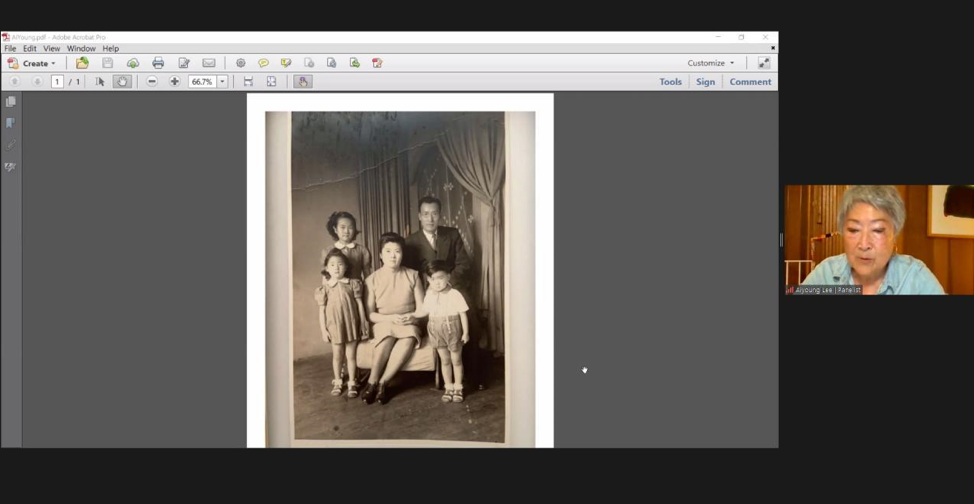The image size is (974, 504).
Task: Click the previous page up arrow
Action: [15, 81]
